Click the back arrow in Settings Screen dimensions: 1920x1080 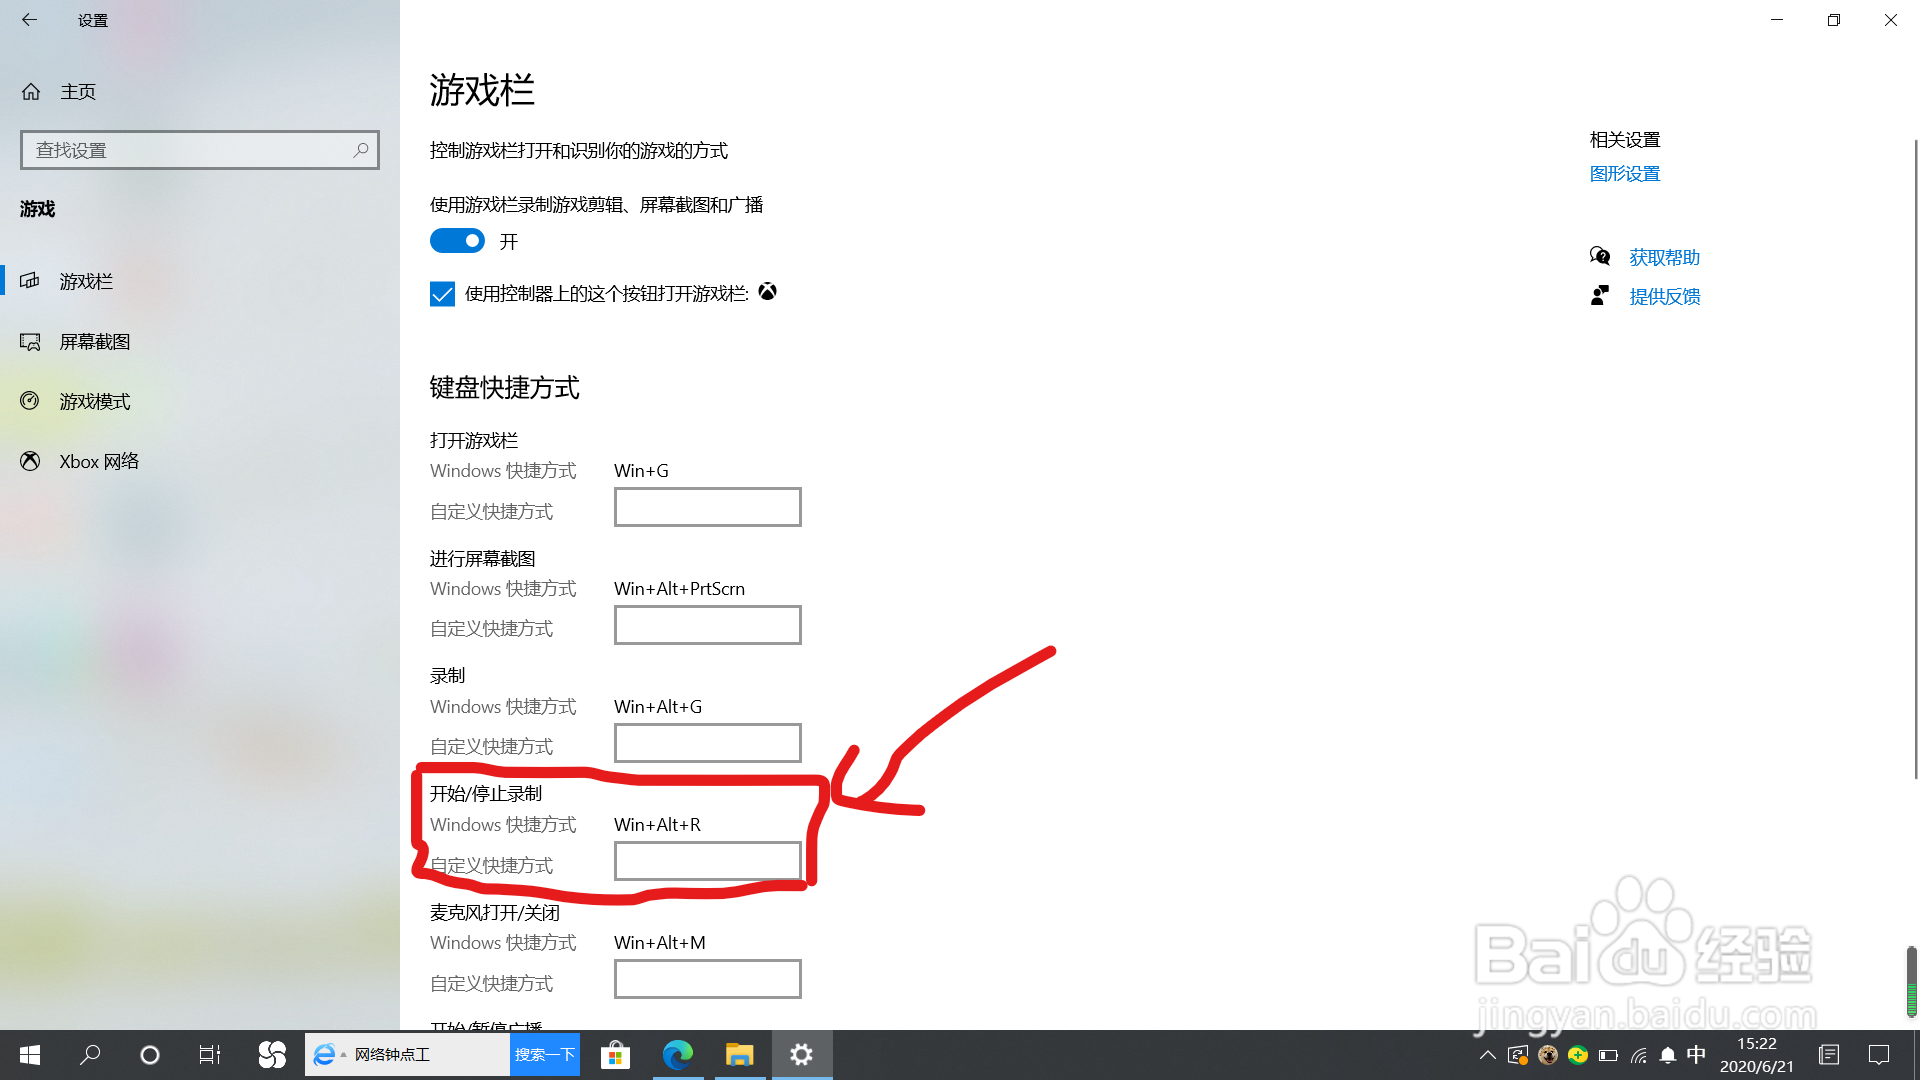click(29, 20)
